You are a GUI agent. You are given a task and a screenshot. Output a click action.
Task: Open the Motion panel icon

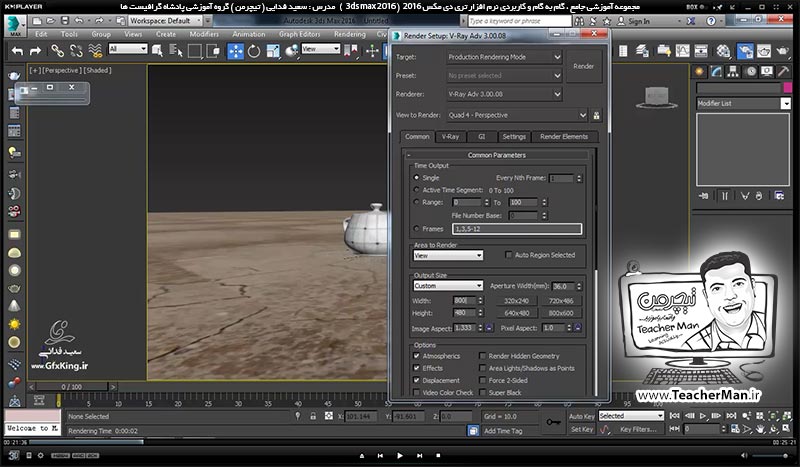[x=751, y=71]
